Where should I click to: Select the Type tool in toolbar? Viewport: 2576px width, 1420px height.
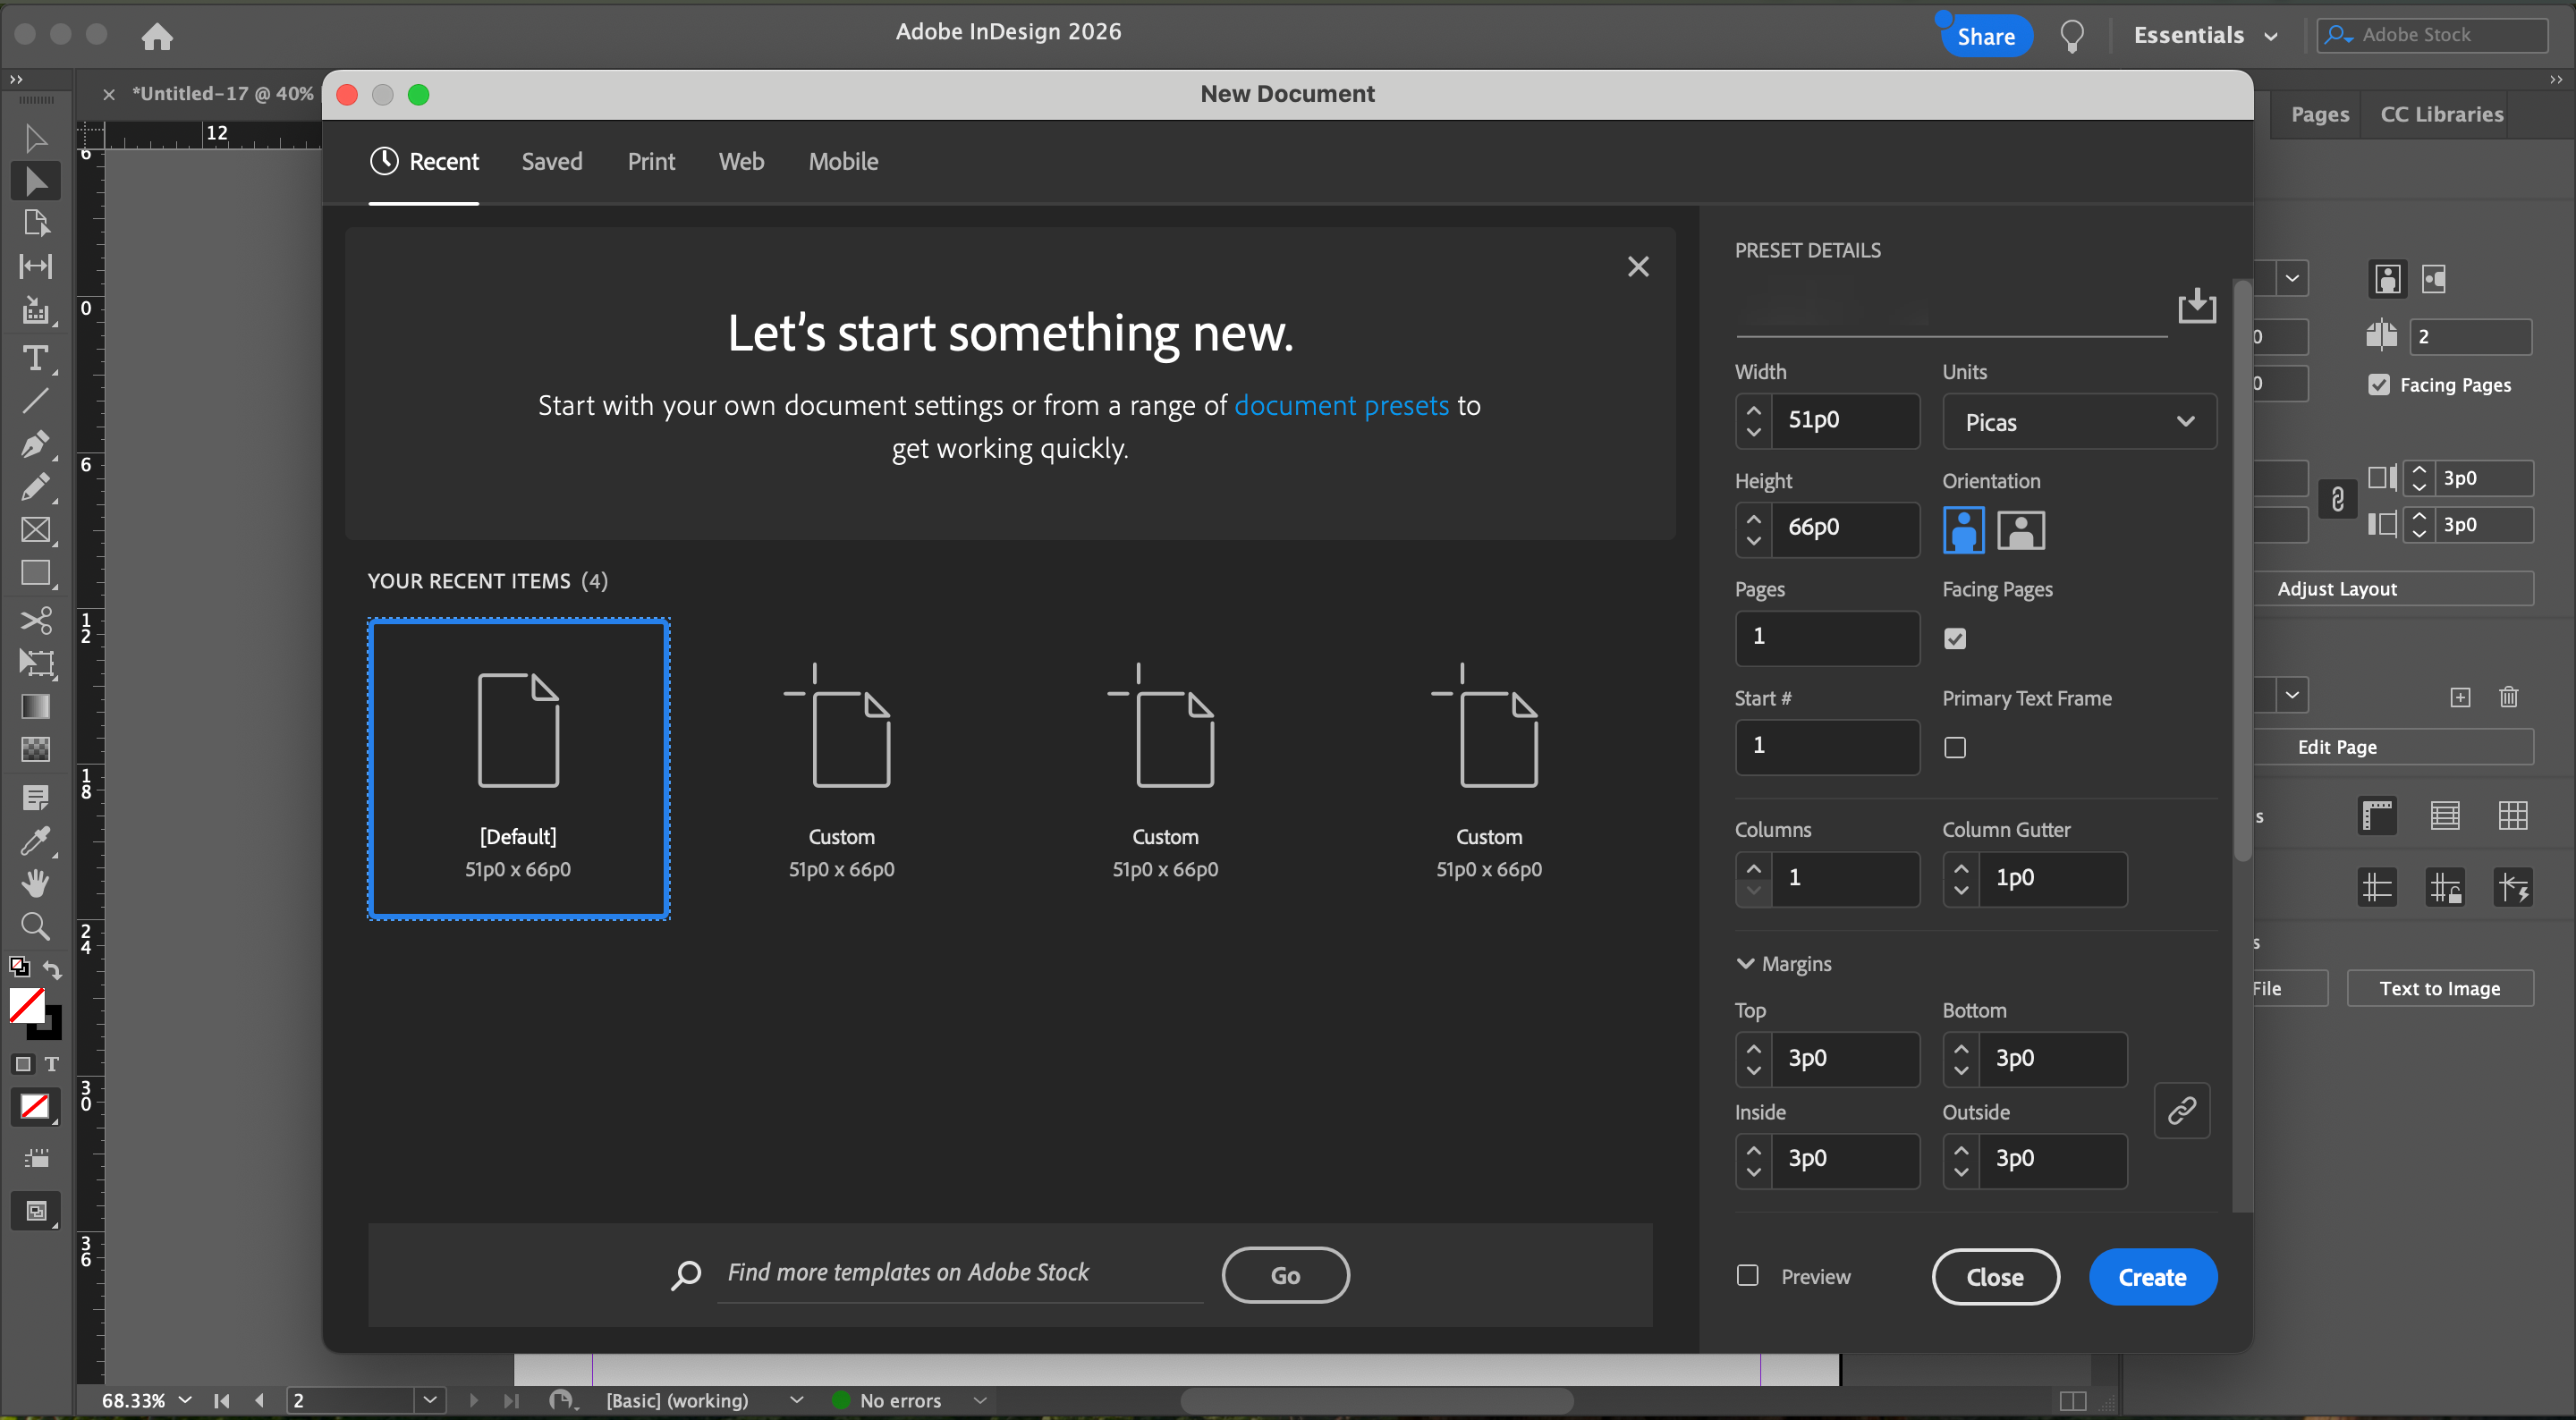tap(35, 358)
